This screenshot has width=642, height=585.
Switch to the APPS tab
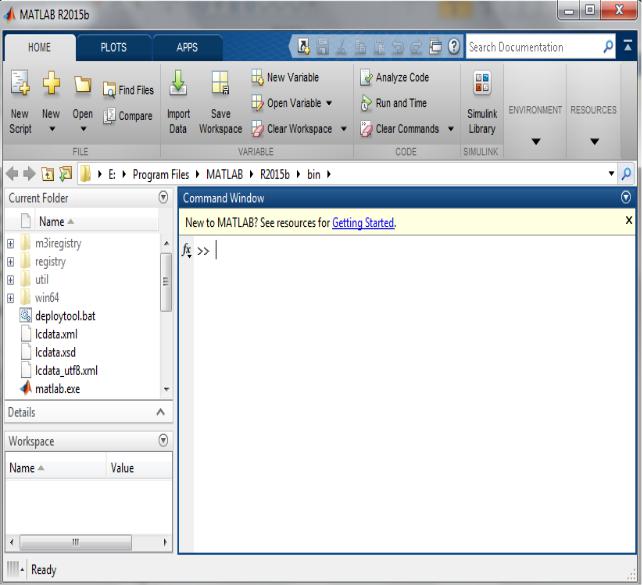point(187,47)
